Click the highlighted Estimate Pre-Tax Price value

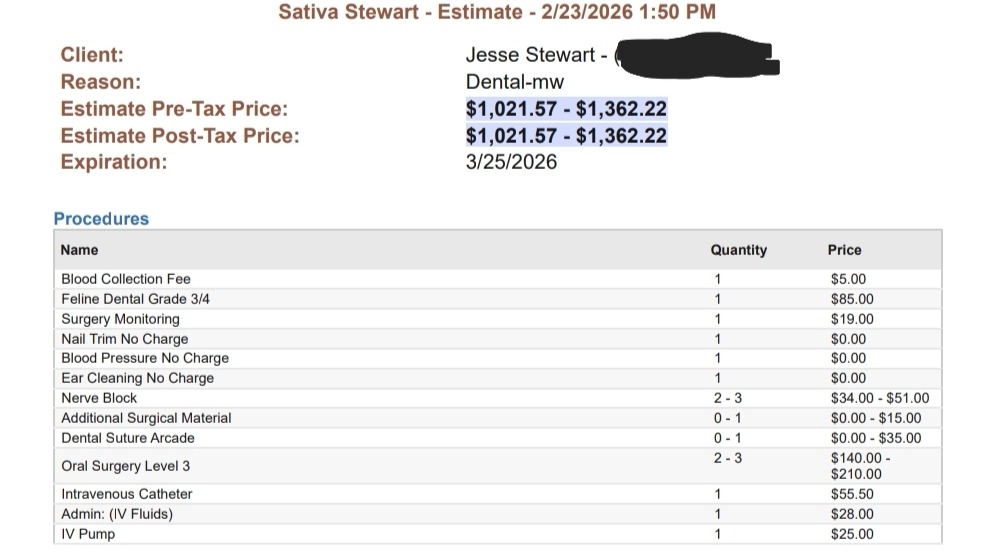click(566, 109)
